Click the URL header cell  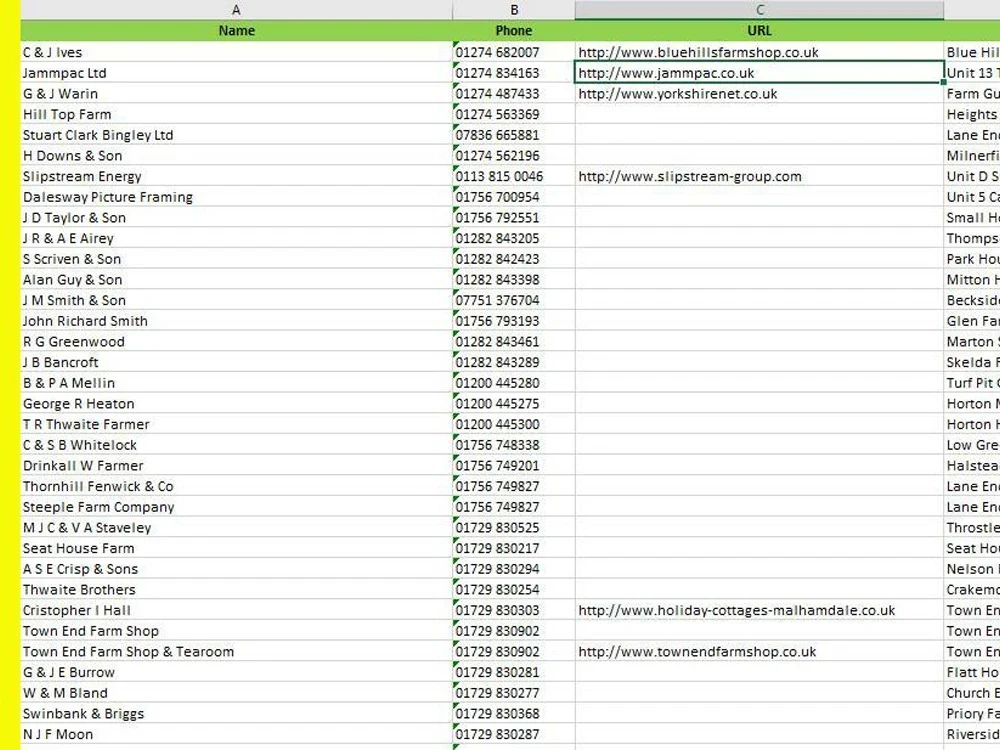[x=759, y=31]
